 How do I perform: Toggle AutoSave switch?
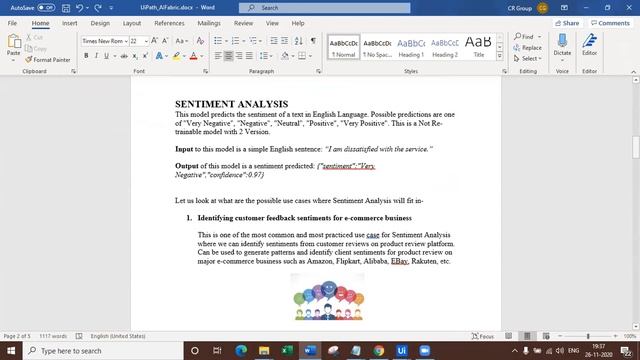pos(46,8)
